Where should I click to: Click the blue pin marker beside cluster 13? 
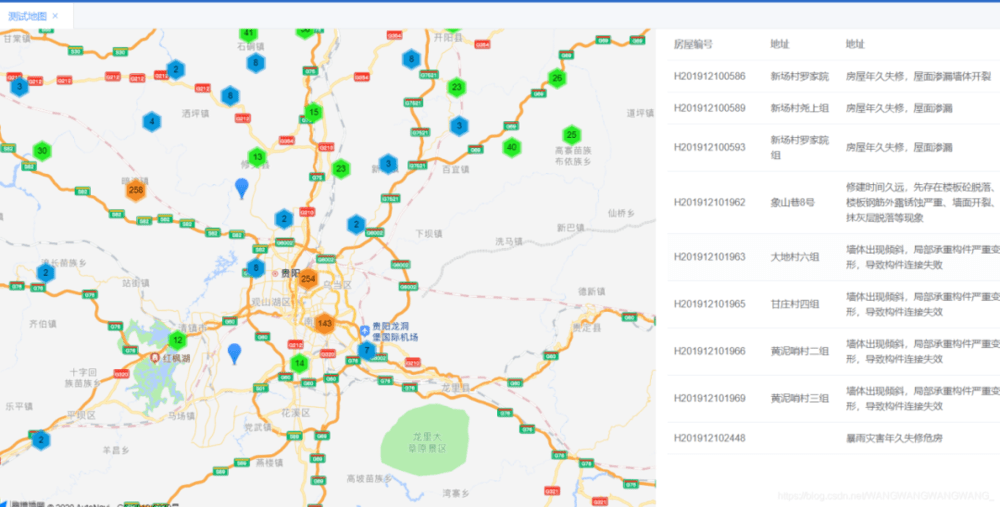241,186
